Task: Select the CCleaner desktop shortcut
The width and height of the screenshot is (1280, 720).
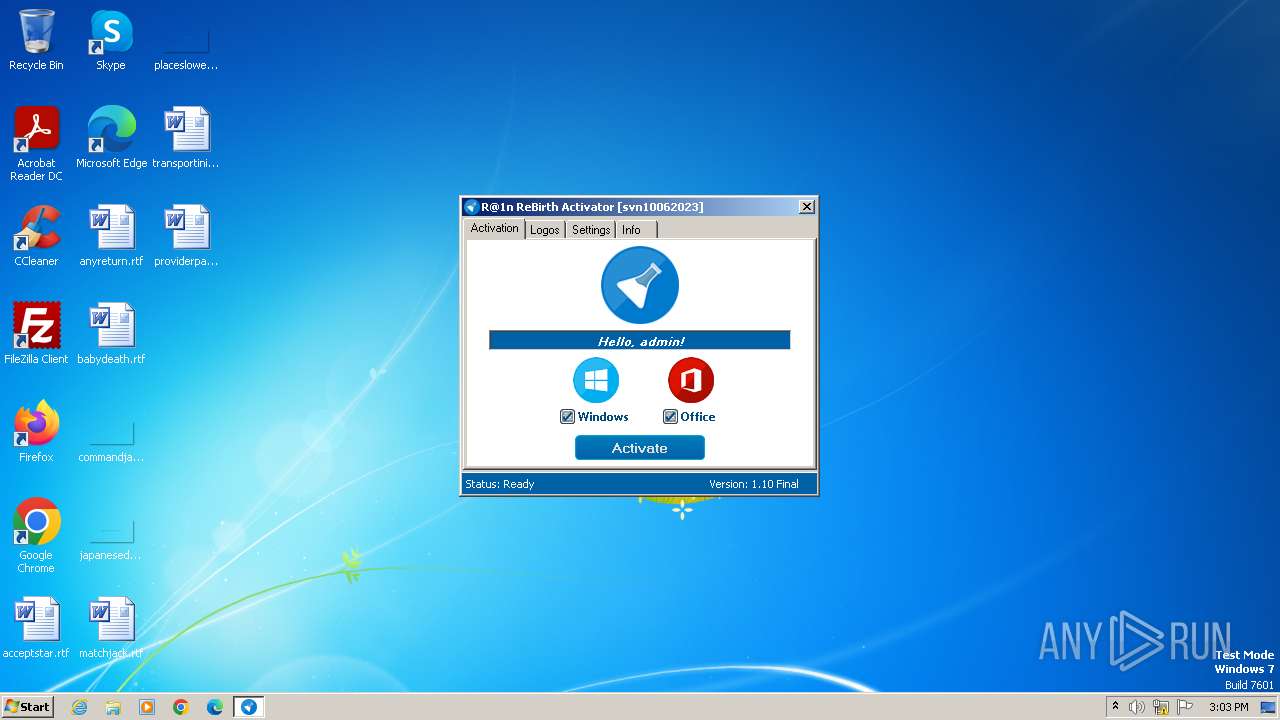Action: tap(36, 237)
